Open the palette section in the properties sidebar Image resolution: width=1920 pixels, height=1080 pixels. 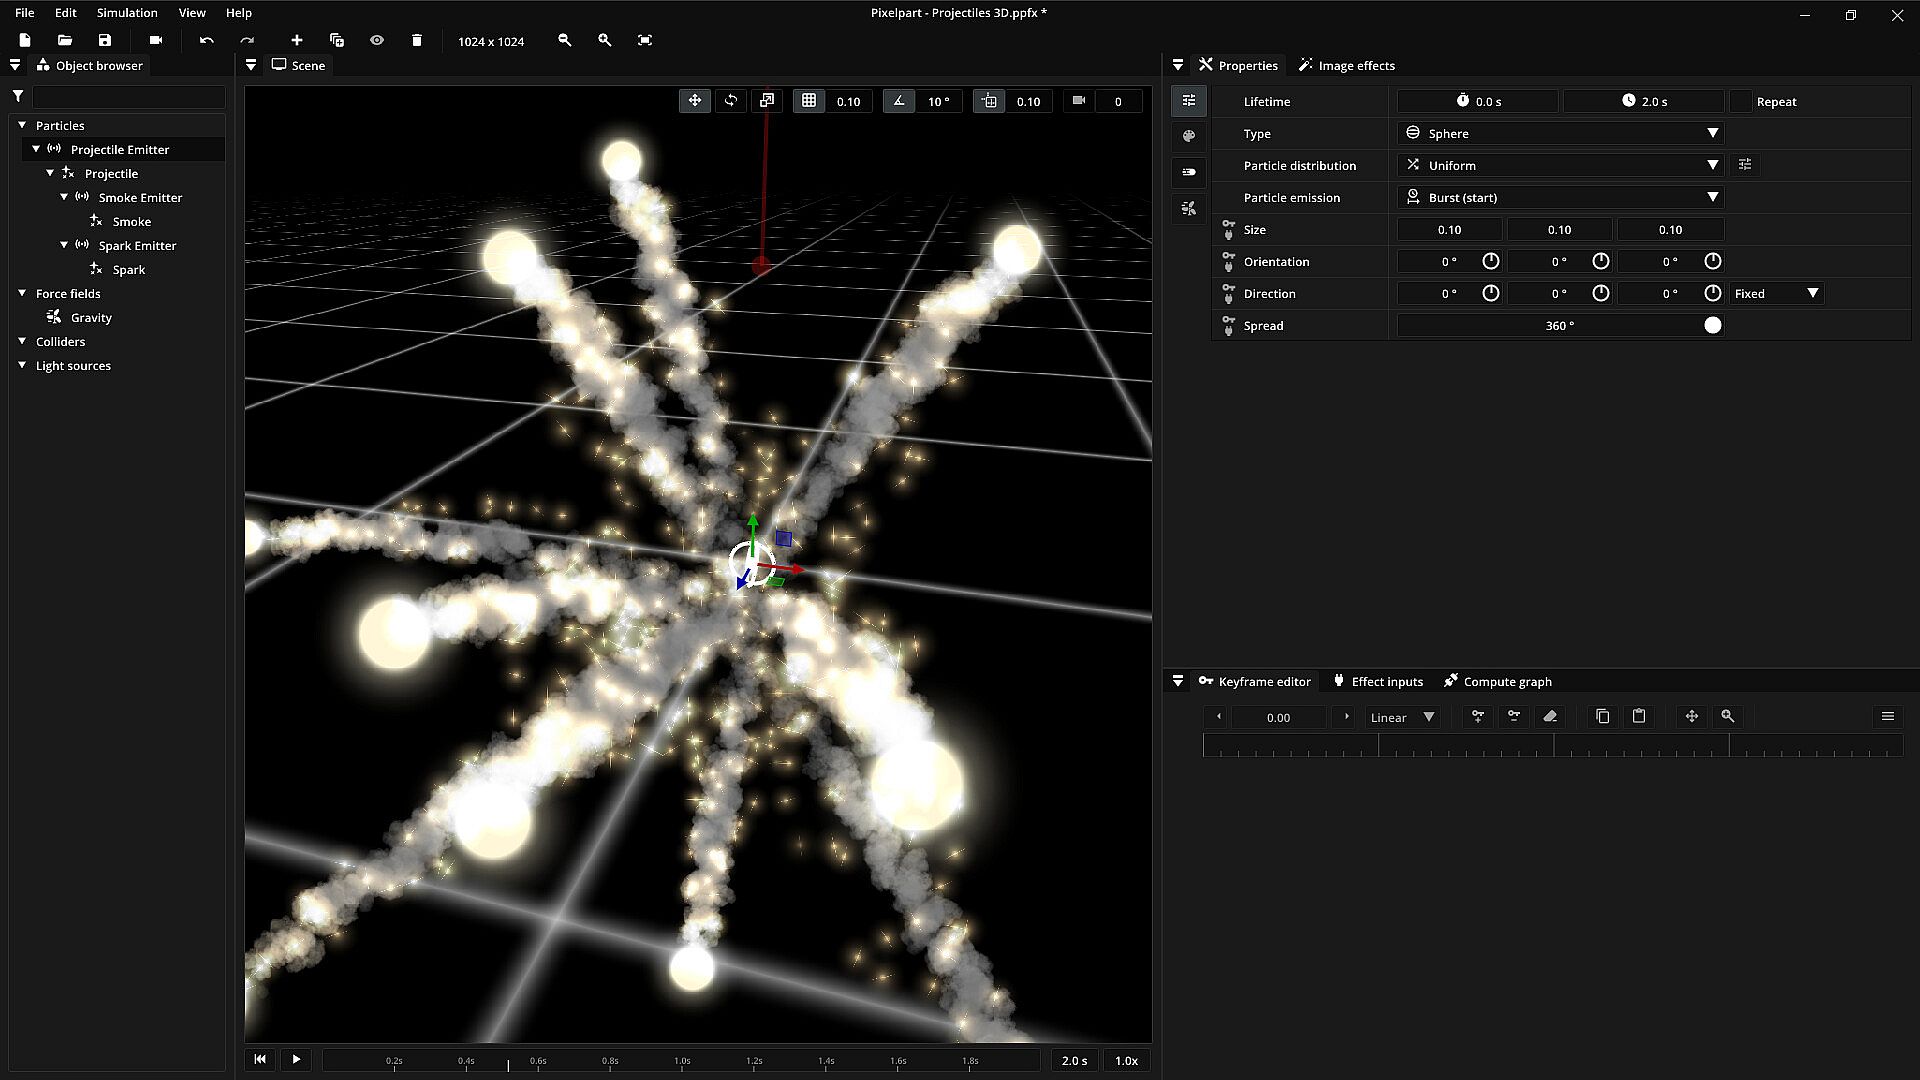[x=1189, y=136]
